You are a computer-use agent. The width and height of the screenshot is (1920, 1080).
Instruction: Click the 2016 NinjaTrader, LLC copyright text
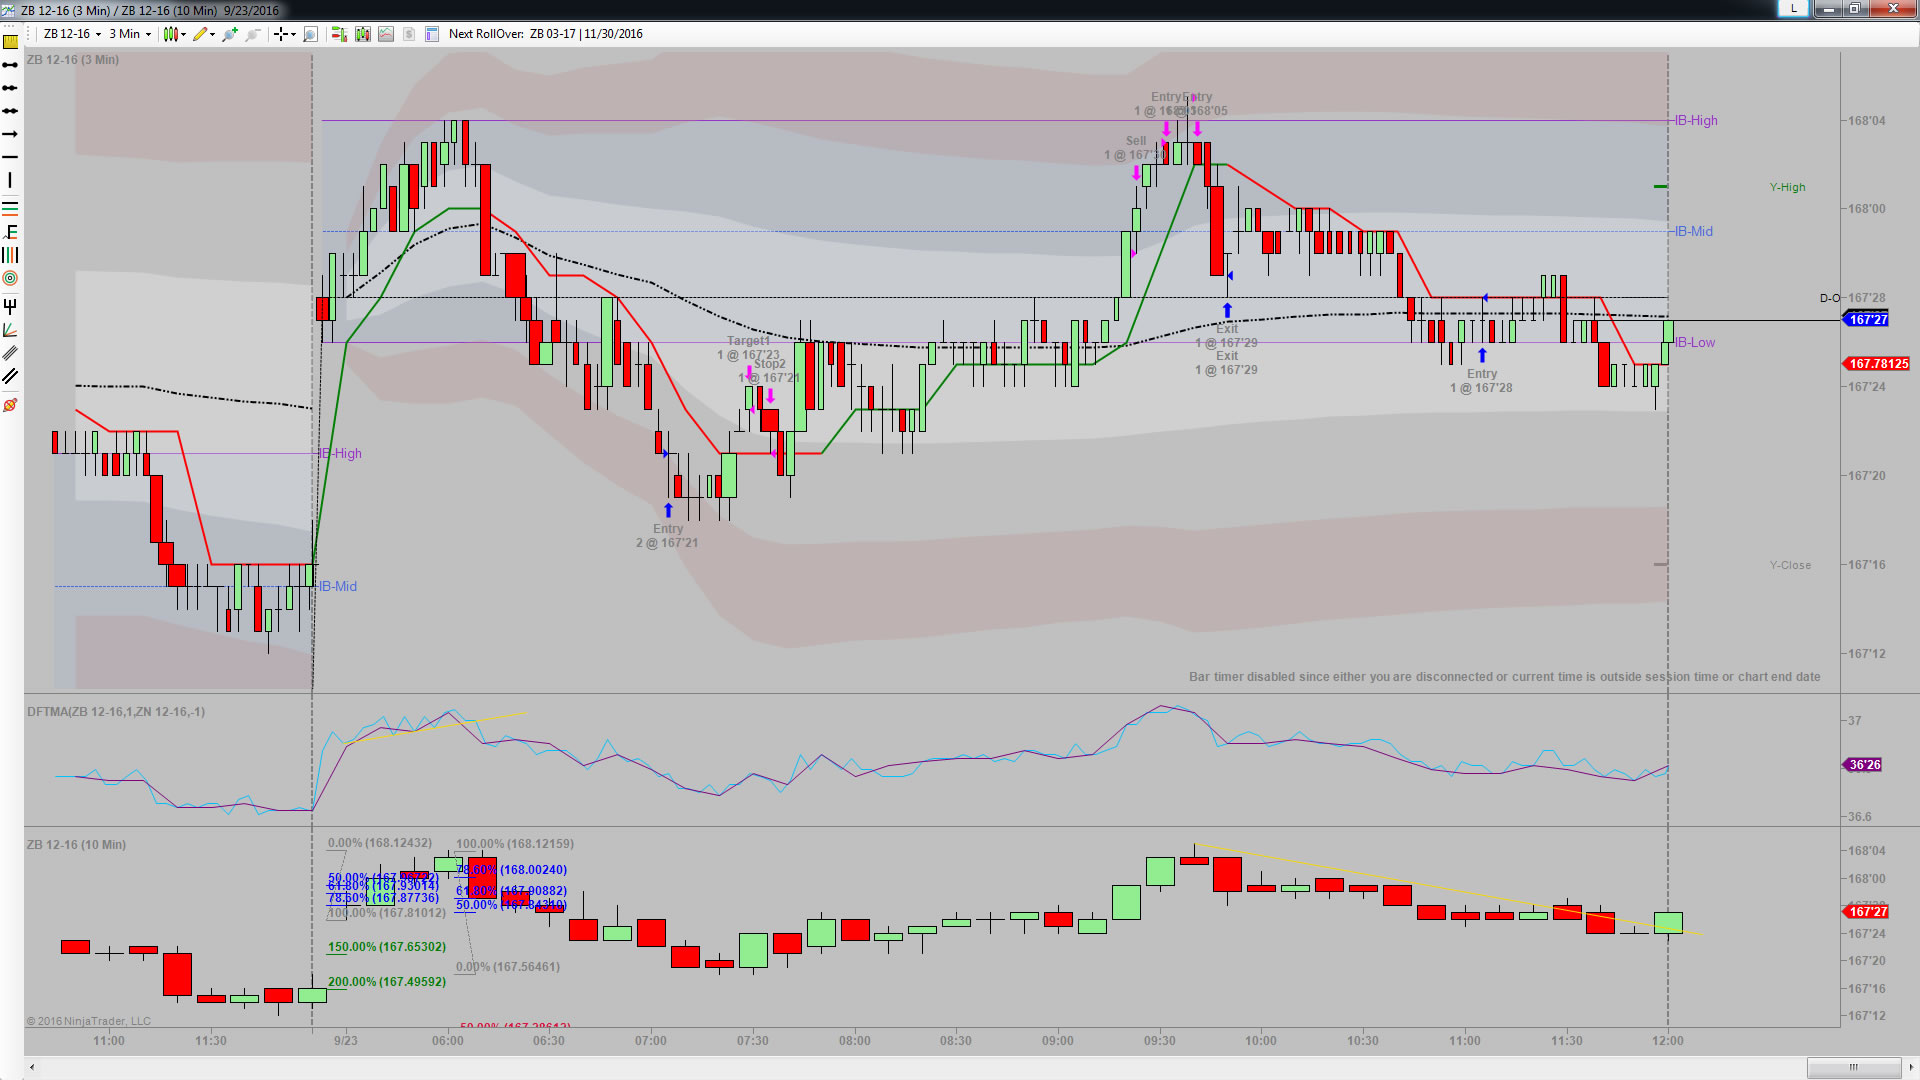point(89,1021)
